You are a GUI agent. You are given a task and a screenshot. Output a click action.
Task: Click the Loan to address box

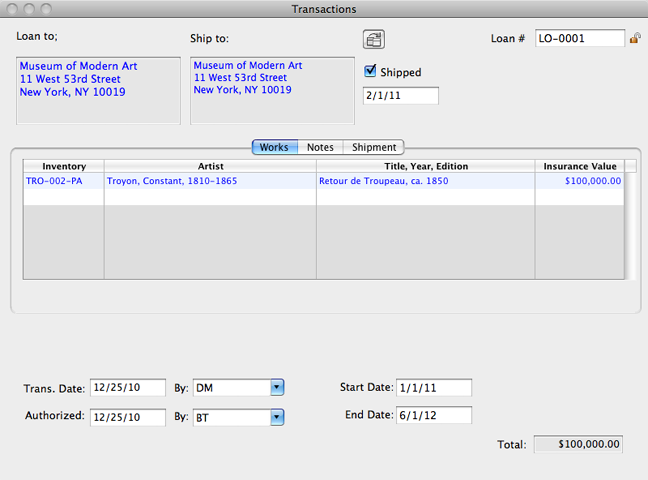pyautogui.click(x=98, y=90)
